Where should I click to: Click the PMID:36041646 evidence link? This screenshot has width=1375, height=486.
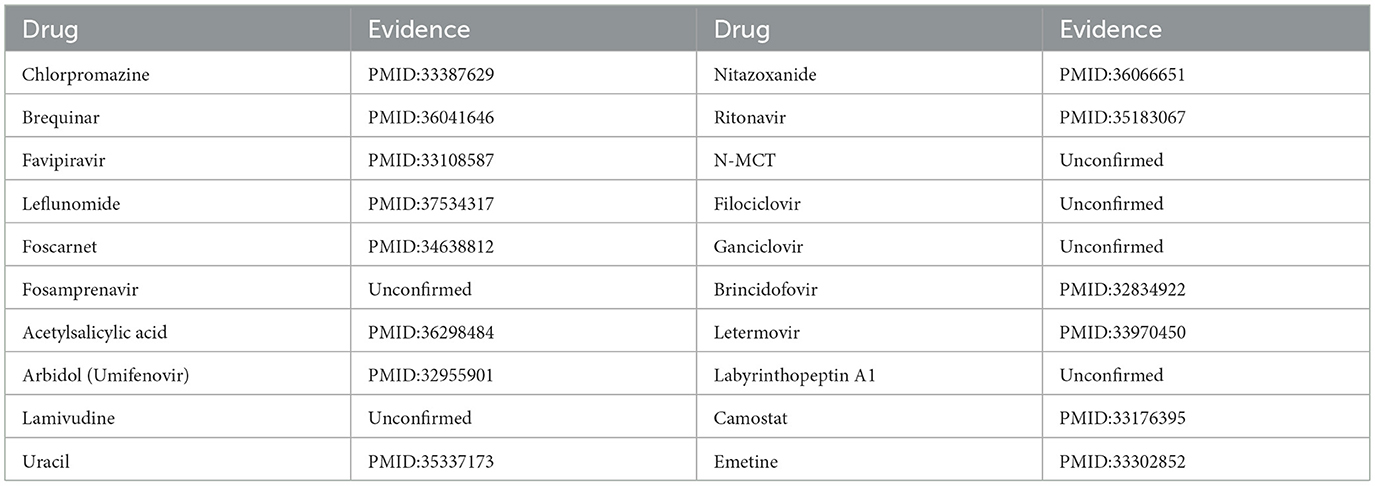pyautogui.click(x=431, y=118)
